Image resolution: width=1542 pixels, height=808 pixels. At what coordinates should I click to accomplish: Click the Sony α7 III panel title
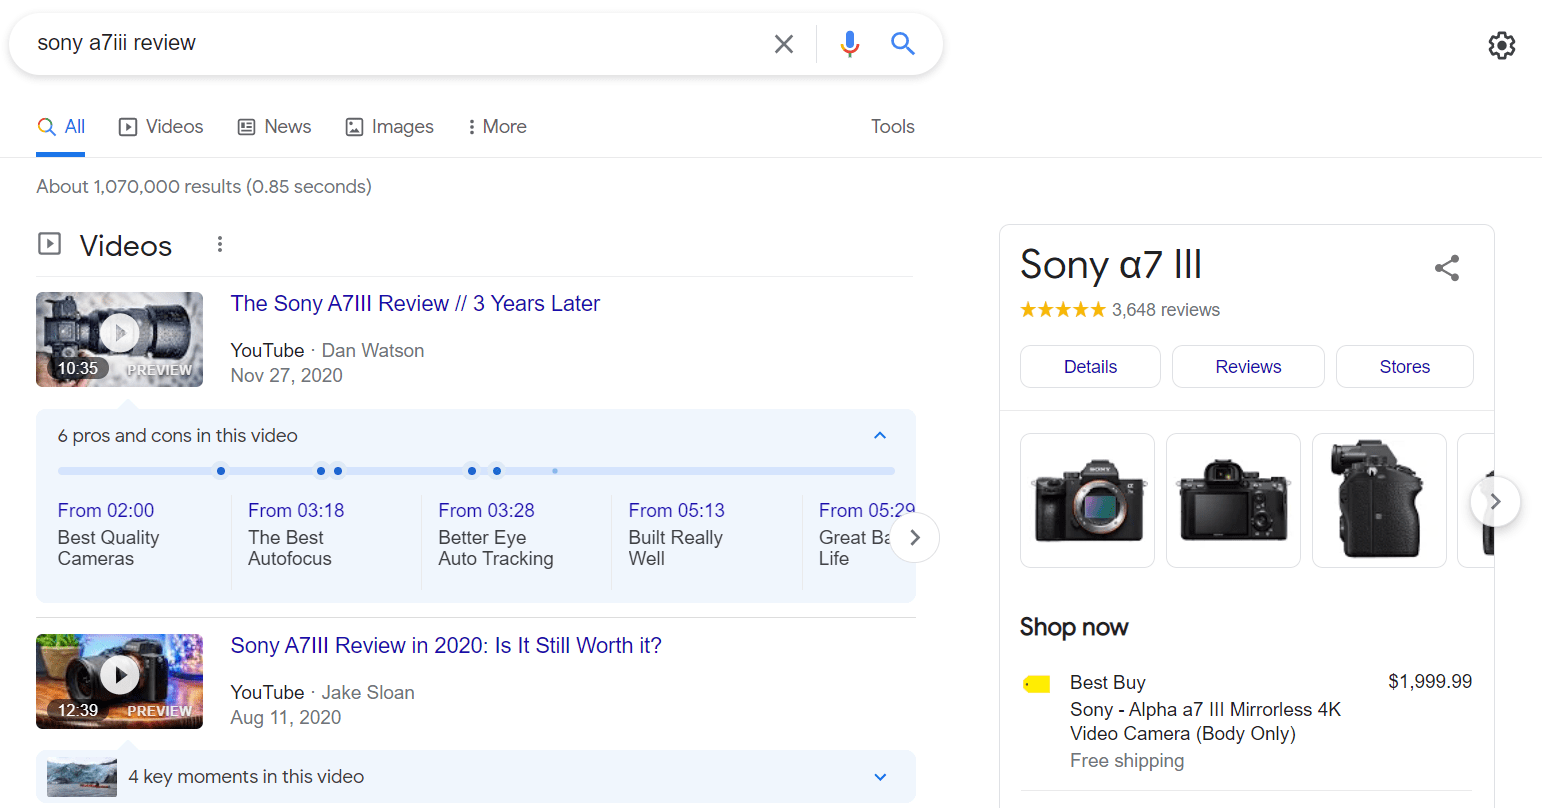point(1111,265)
